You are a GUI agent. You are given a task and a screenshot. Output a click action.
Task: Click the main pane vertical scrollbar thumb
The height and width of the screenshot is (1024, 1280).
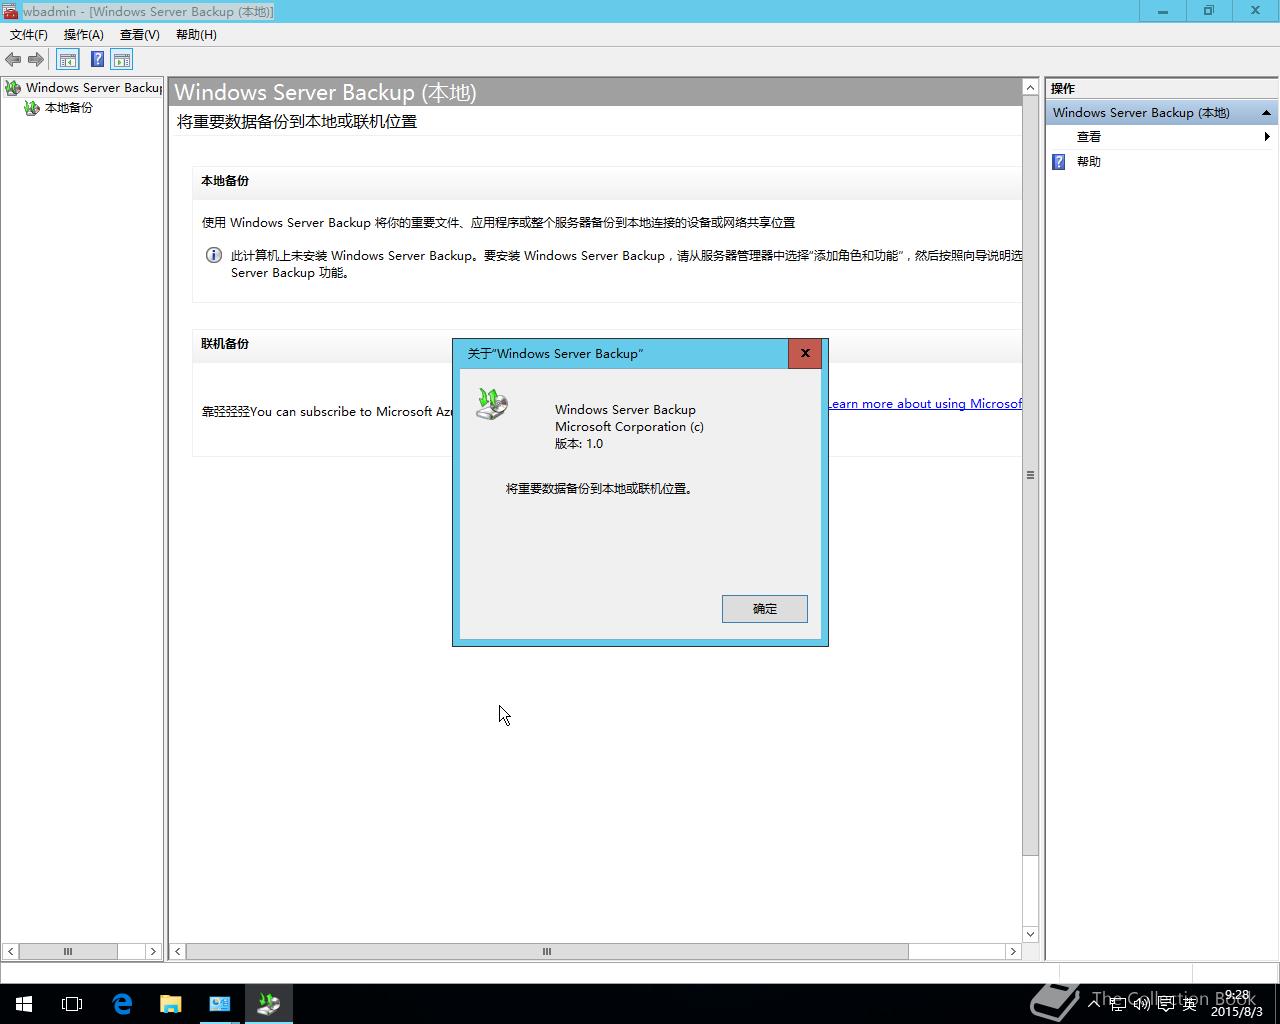[1030, 476]
